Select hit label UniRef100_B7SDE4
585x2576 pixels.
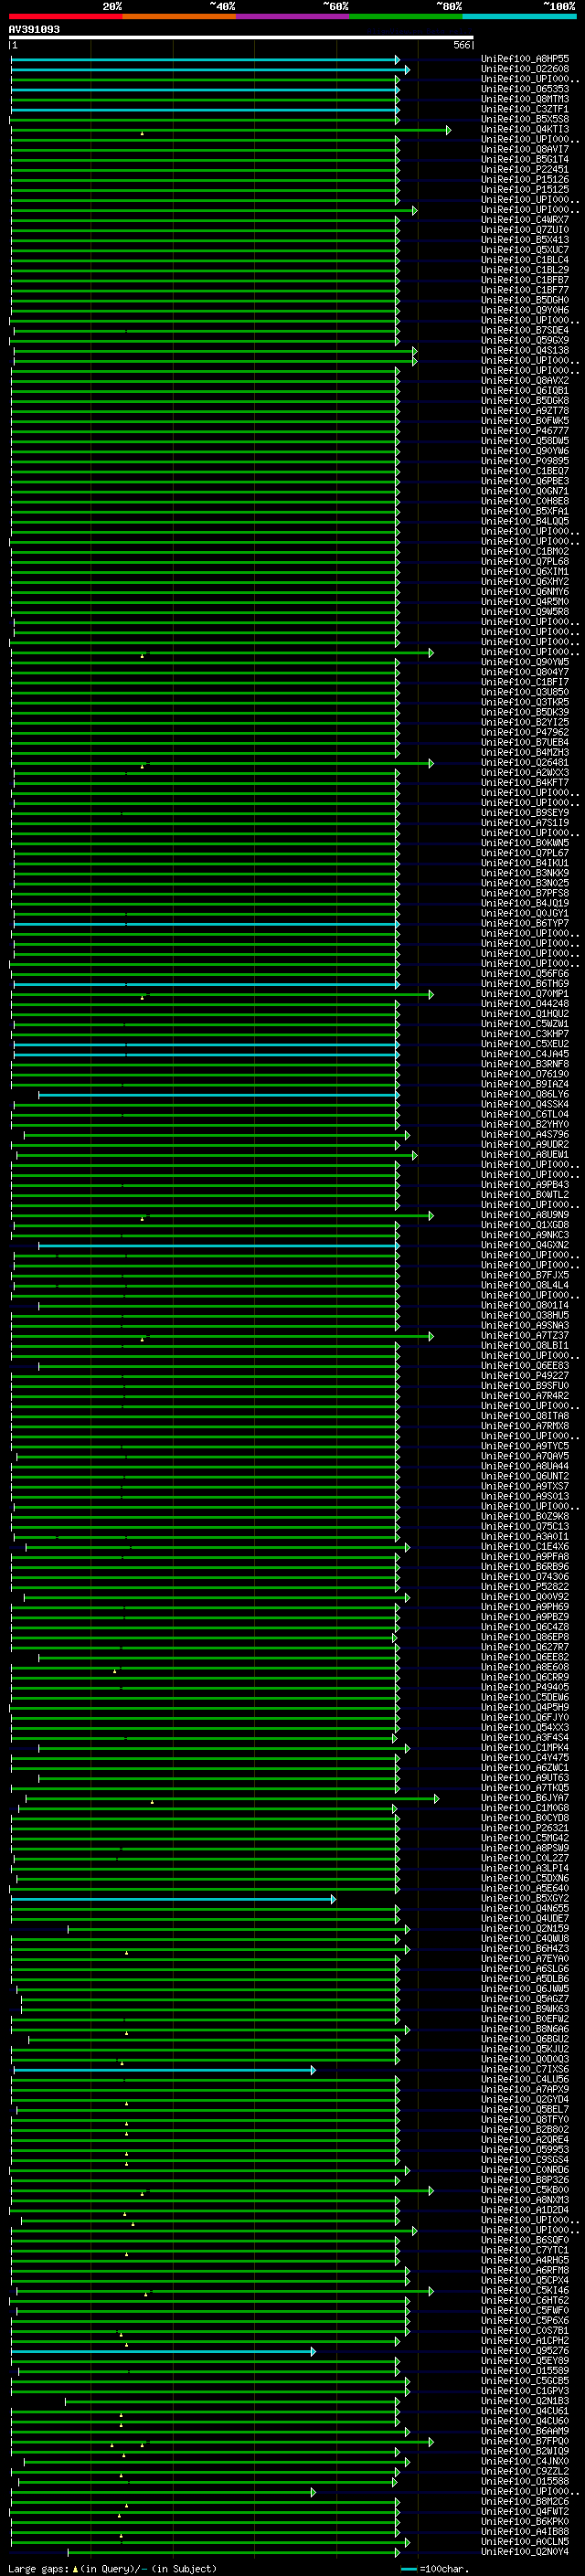coord(524,330)
